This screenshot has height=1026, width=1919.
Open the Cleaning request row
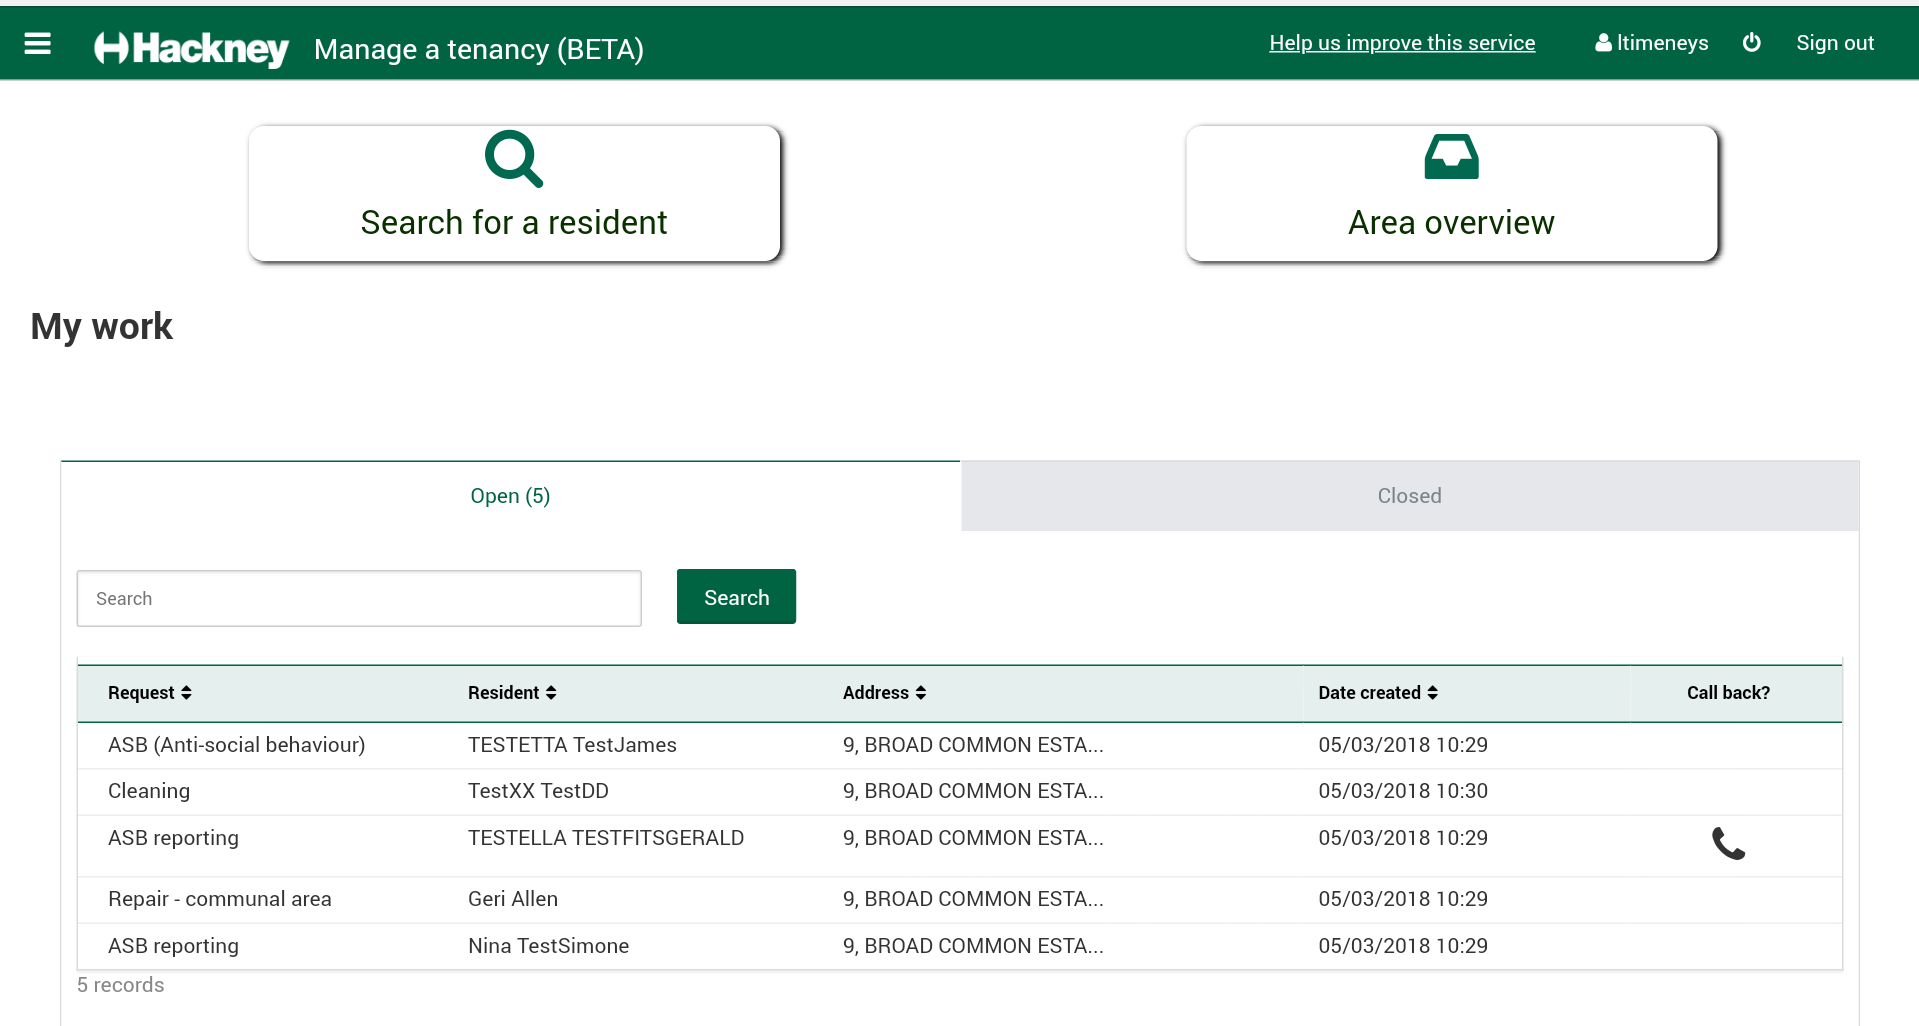pyautogui.click(x=959, y=791)
